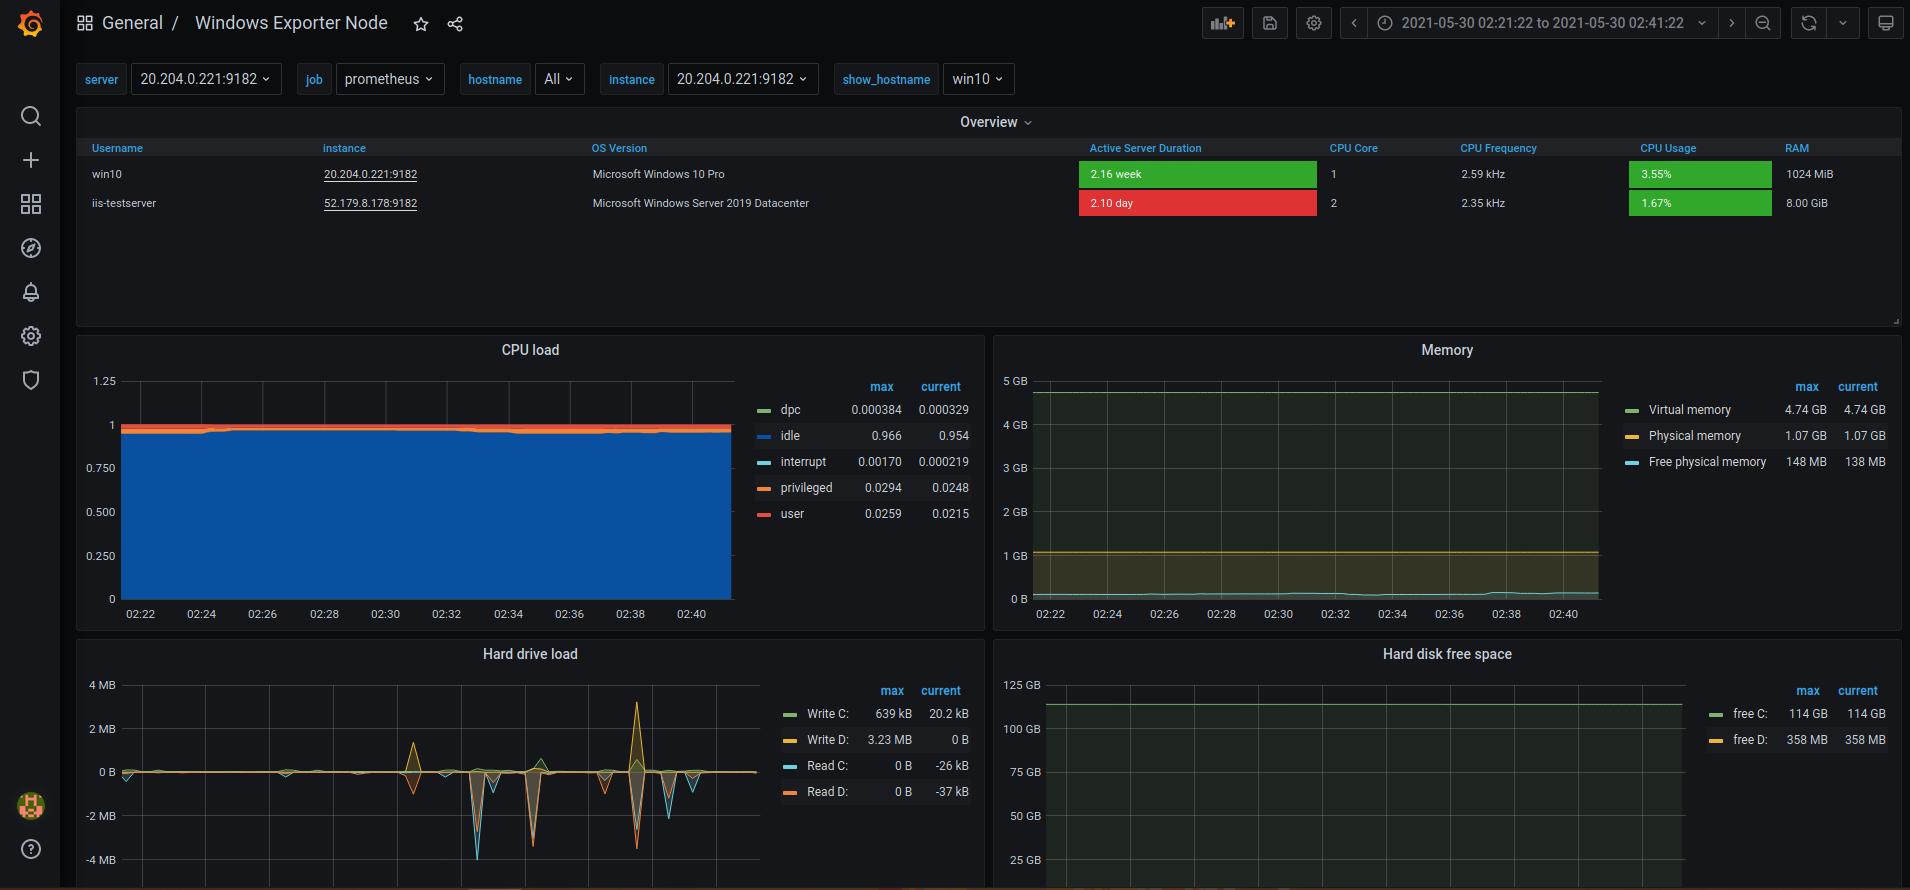The height and width of the screenshot is (890, 1910).
Task: Open the Explore compass icon
Action: coord(31,248)
